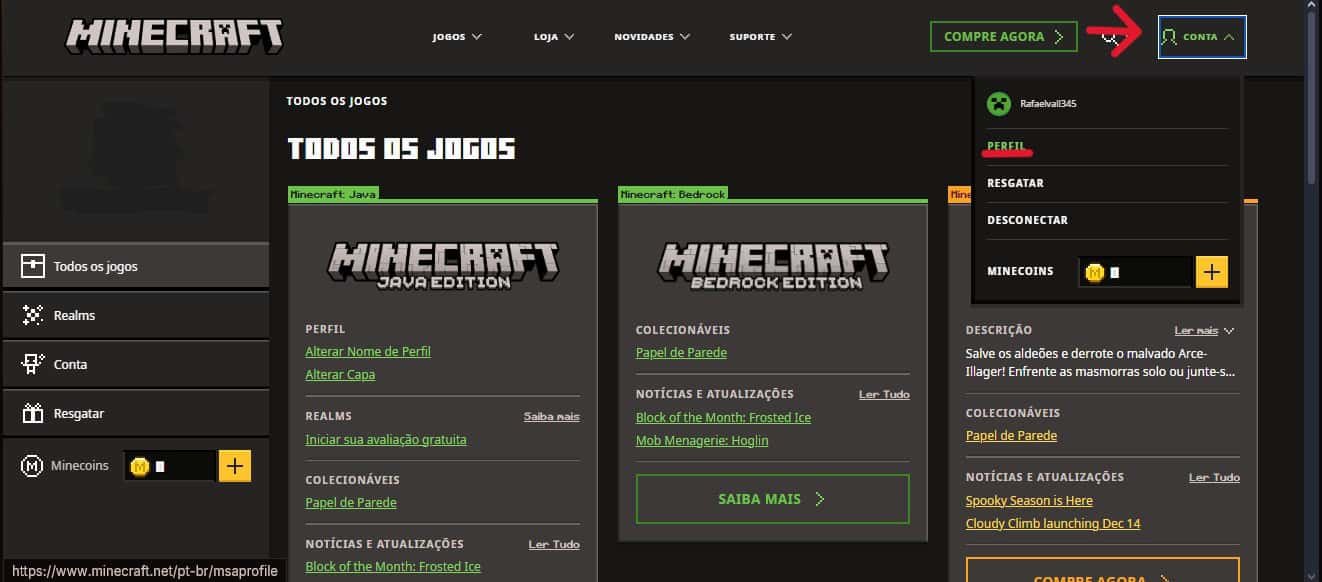Click the Minecraft logo in the header
Image resolution: width=1322 pixels, height=582 pixels.
click(175, 36)
